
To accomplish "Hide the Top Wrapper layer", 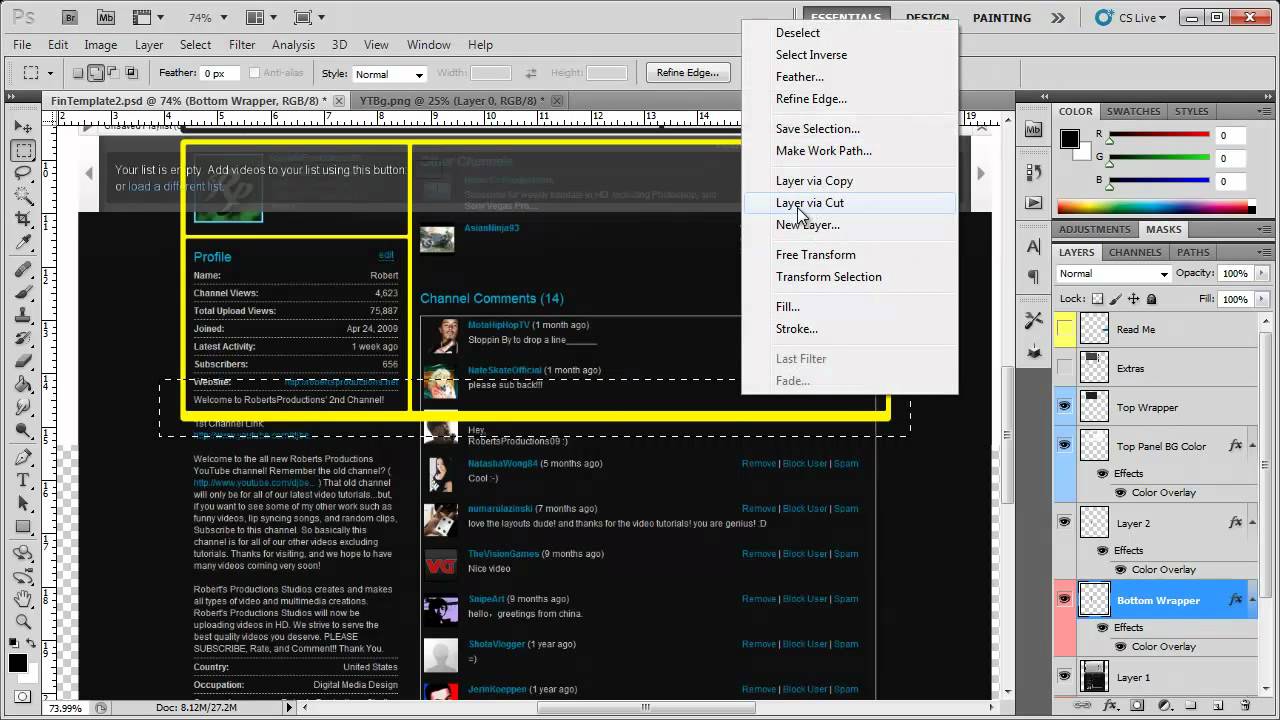I will point(1064,407).
